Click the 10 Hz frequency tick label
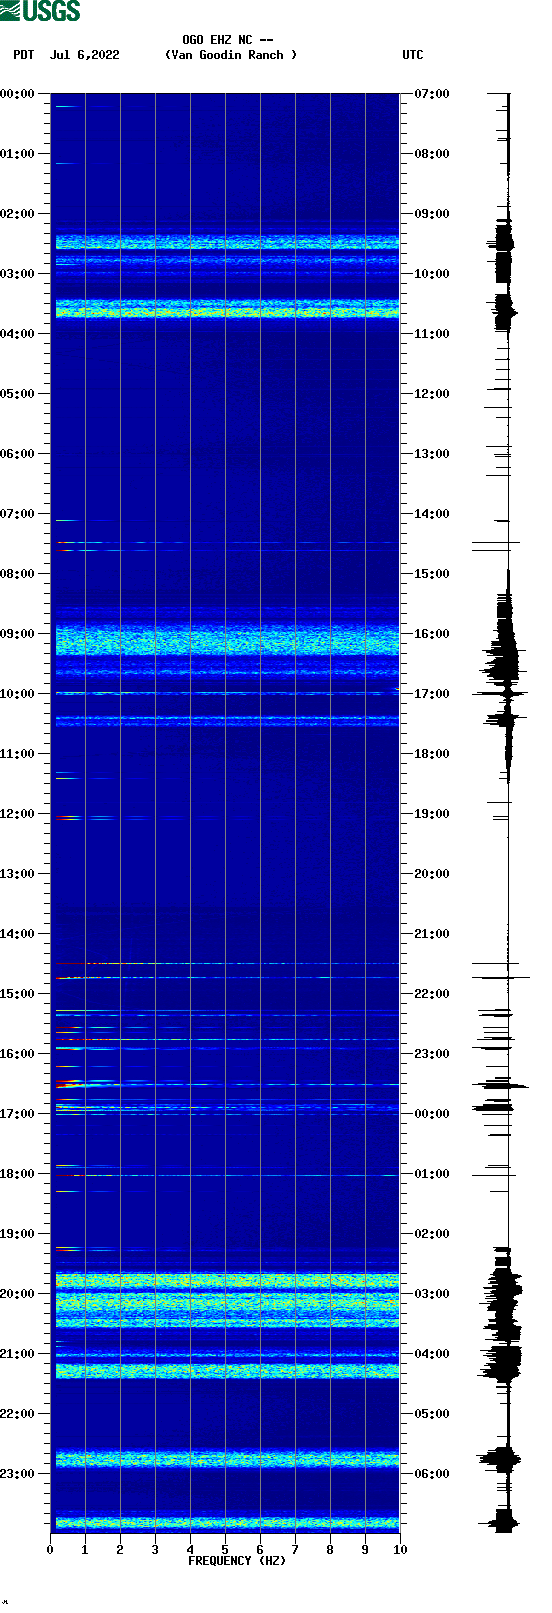 tap(400, 1550)
